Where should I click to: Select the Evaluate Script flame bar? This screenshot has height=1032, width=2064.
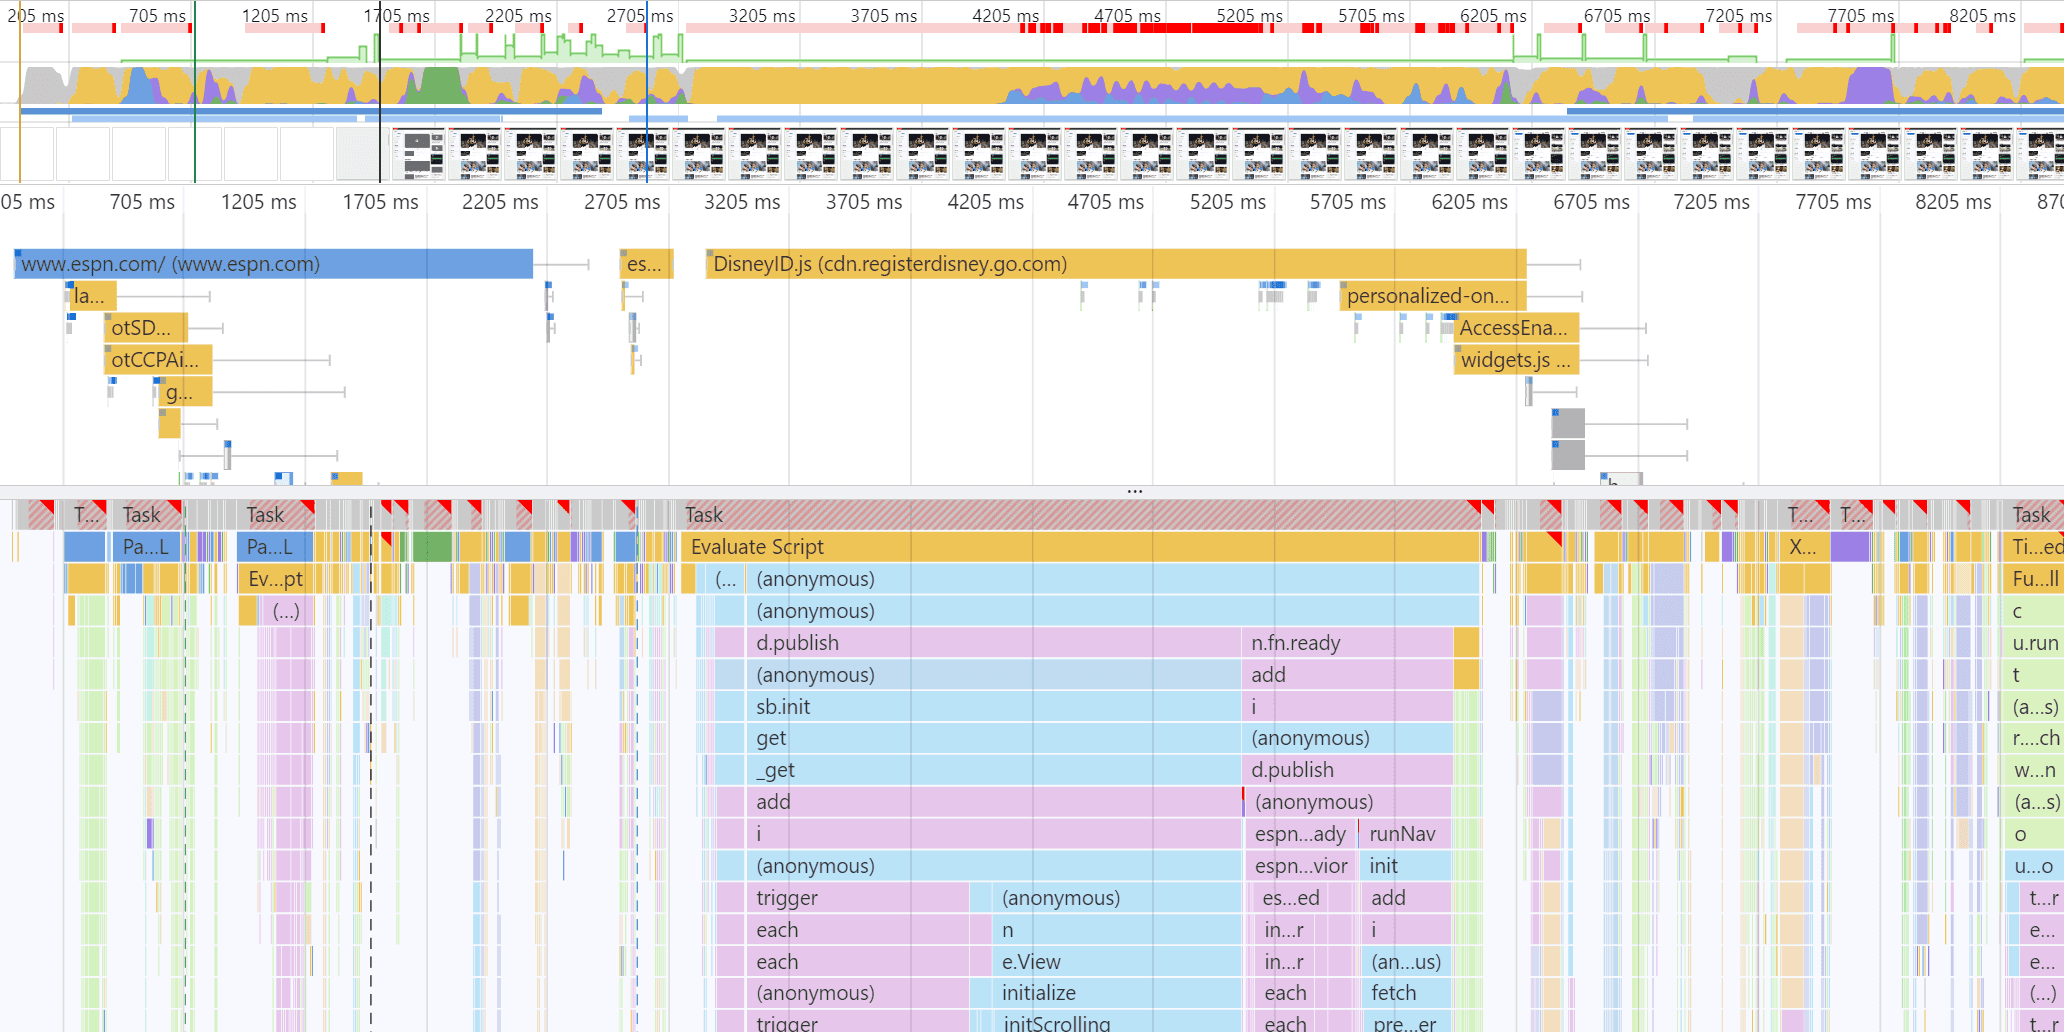point(1080,547)
